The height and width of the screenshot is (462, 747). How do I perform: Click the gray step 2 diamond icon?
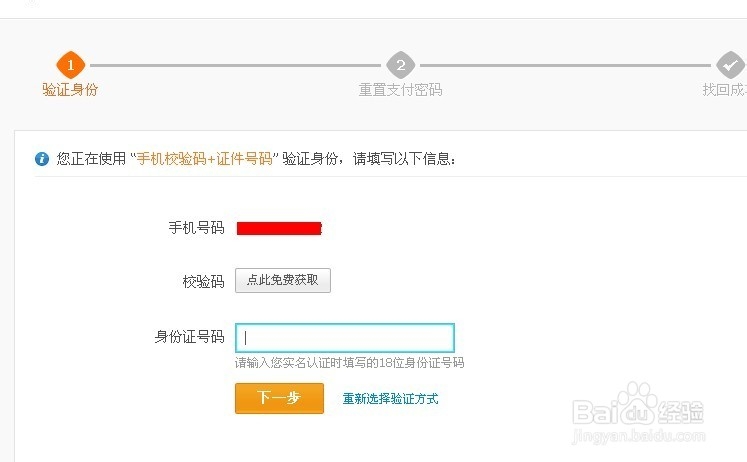coord(401,65)
